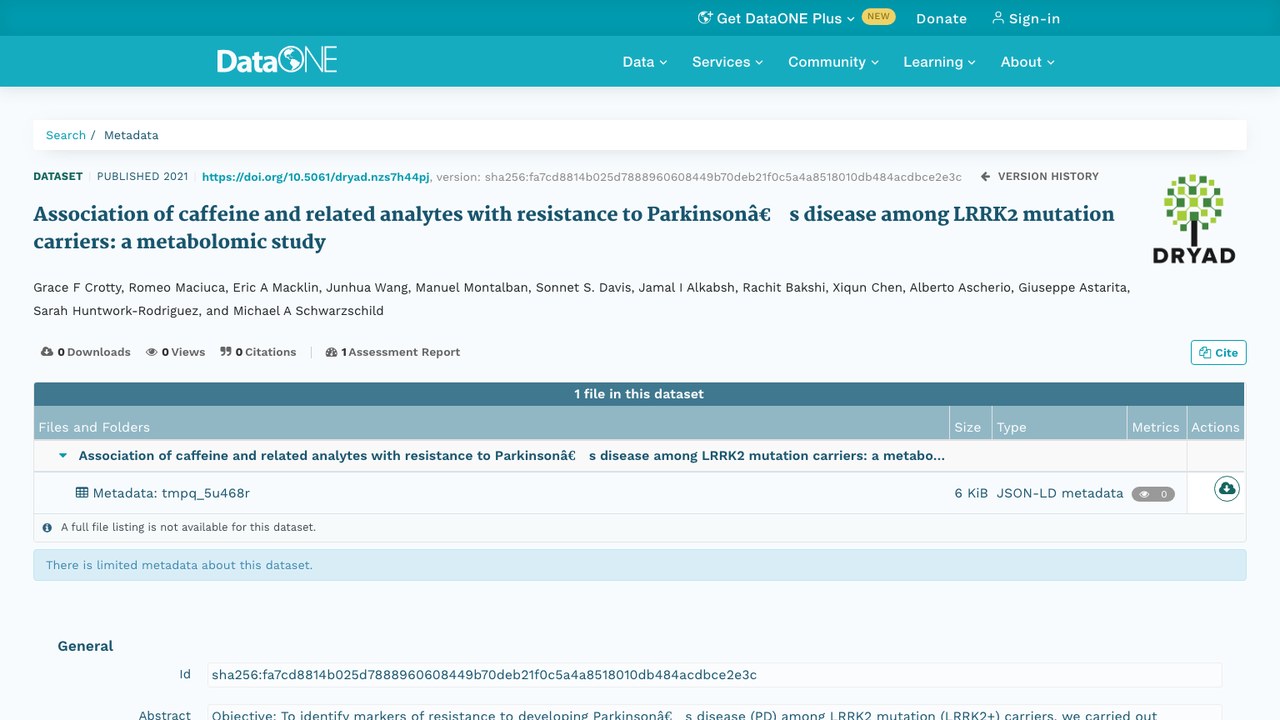
Task: Open Version History arrow link
Action: tap(1040, 176)
